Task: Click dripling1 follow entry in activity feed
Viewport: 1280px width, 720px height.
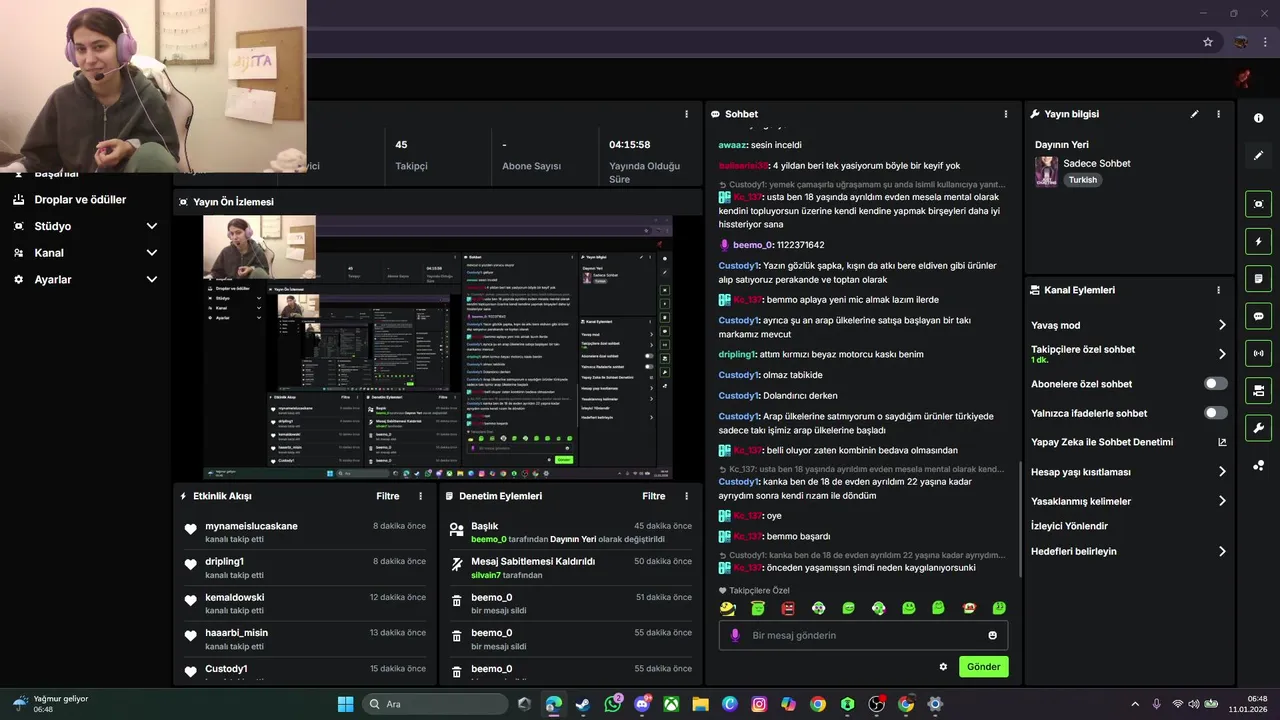Action: 304,567
